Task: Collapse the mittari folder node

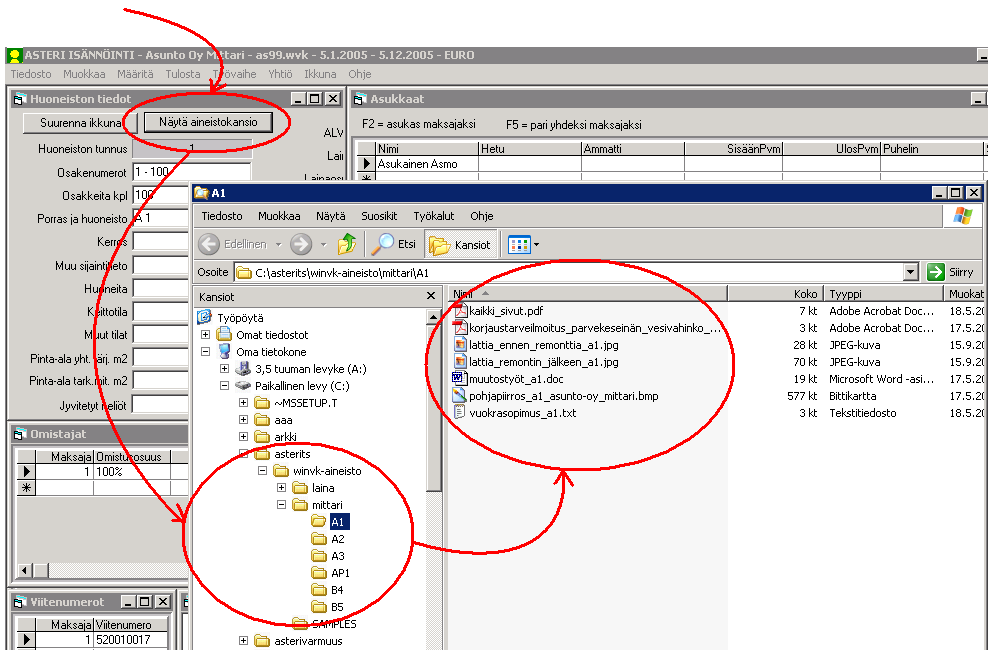Action: pyautogui.click(x=282, y=505)
